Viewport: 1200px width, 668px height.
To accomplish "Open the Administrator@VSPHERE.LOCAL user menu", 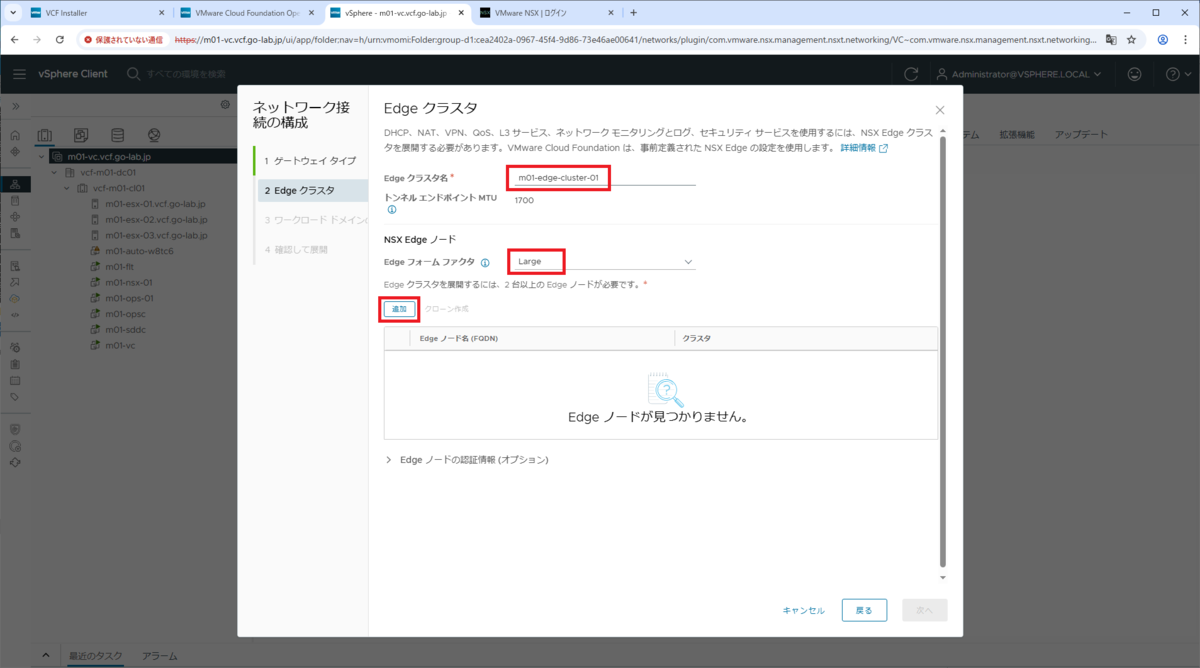I will [1019, 74].
